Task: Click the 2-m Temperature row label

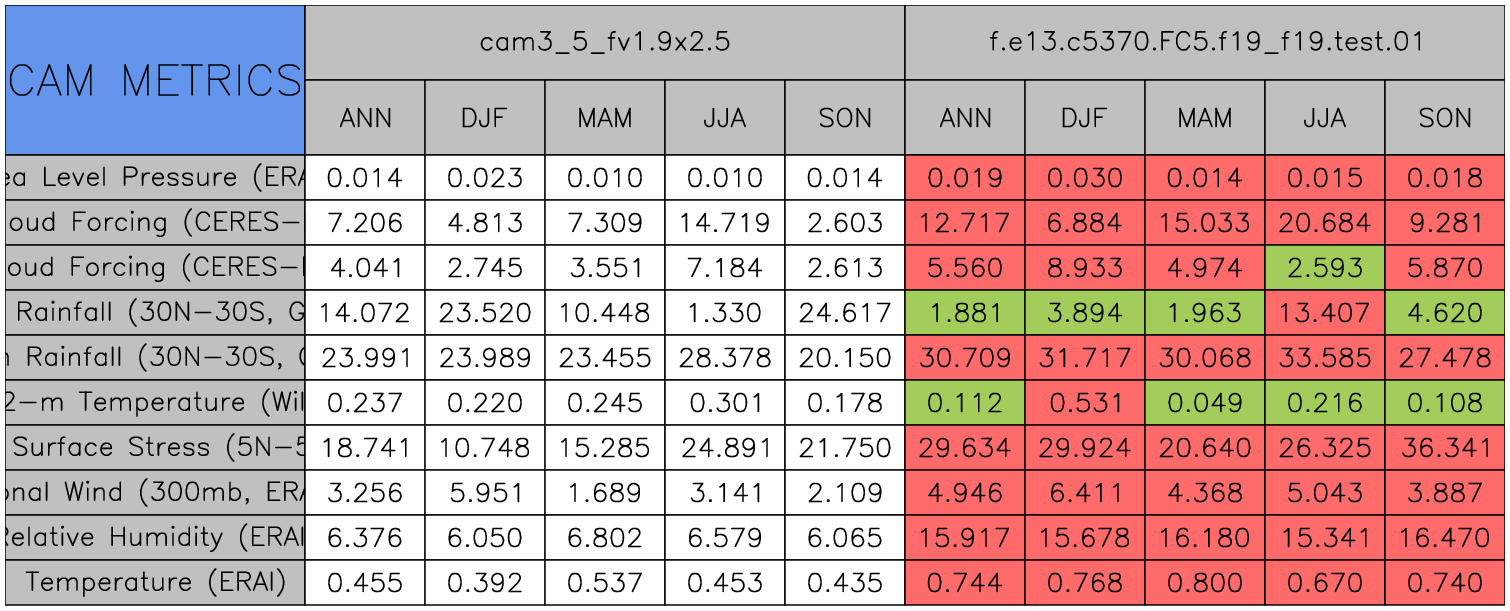Action: click(x=155, y=403)
